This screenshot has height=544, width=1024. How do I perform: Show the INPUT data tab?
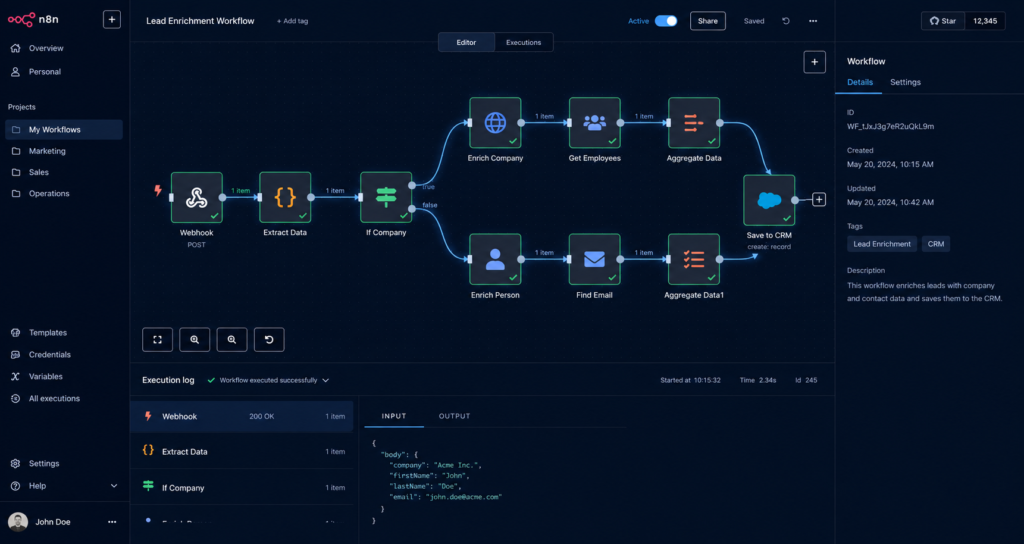pyautogui.click(x=394, y=416)
